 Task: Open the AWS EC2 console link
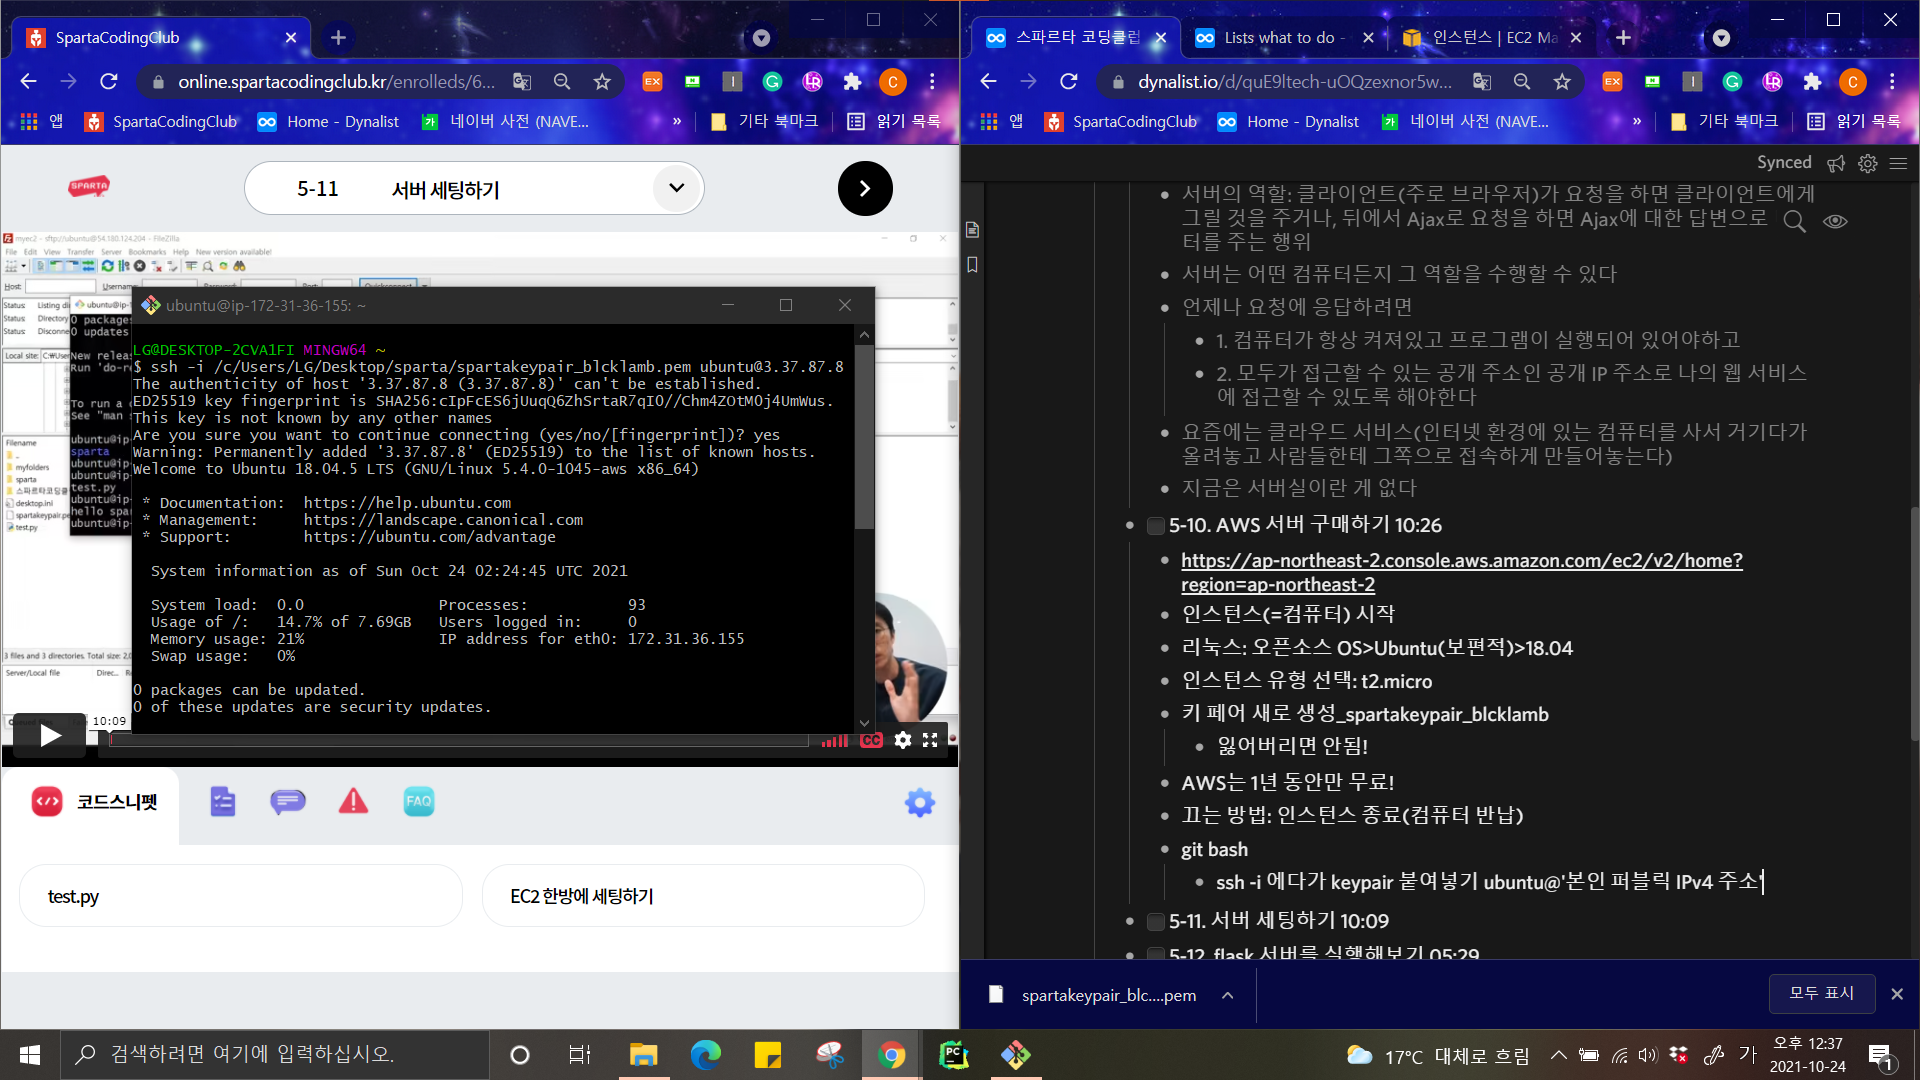point(1460,561)
